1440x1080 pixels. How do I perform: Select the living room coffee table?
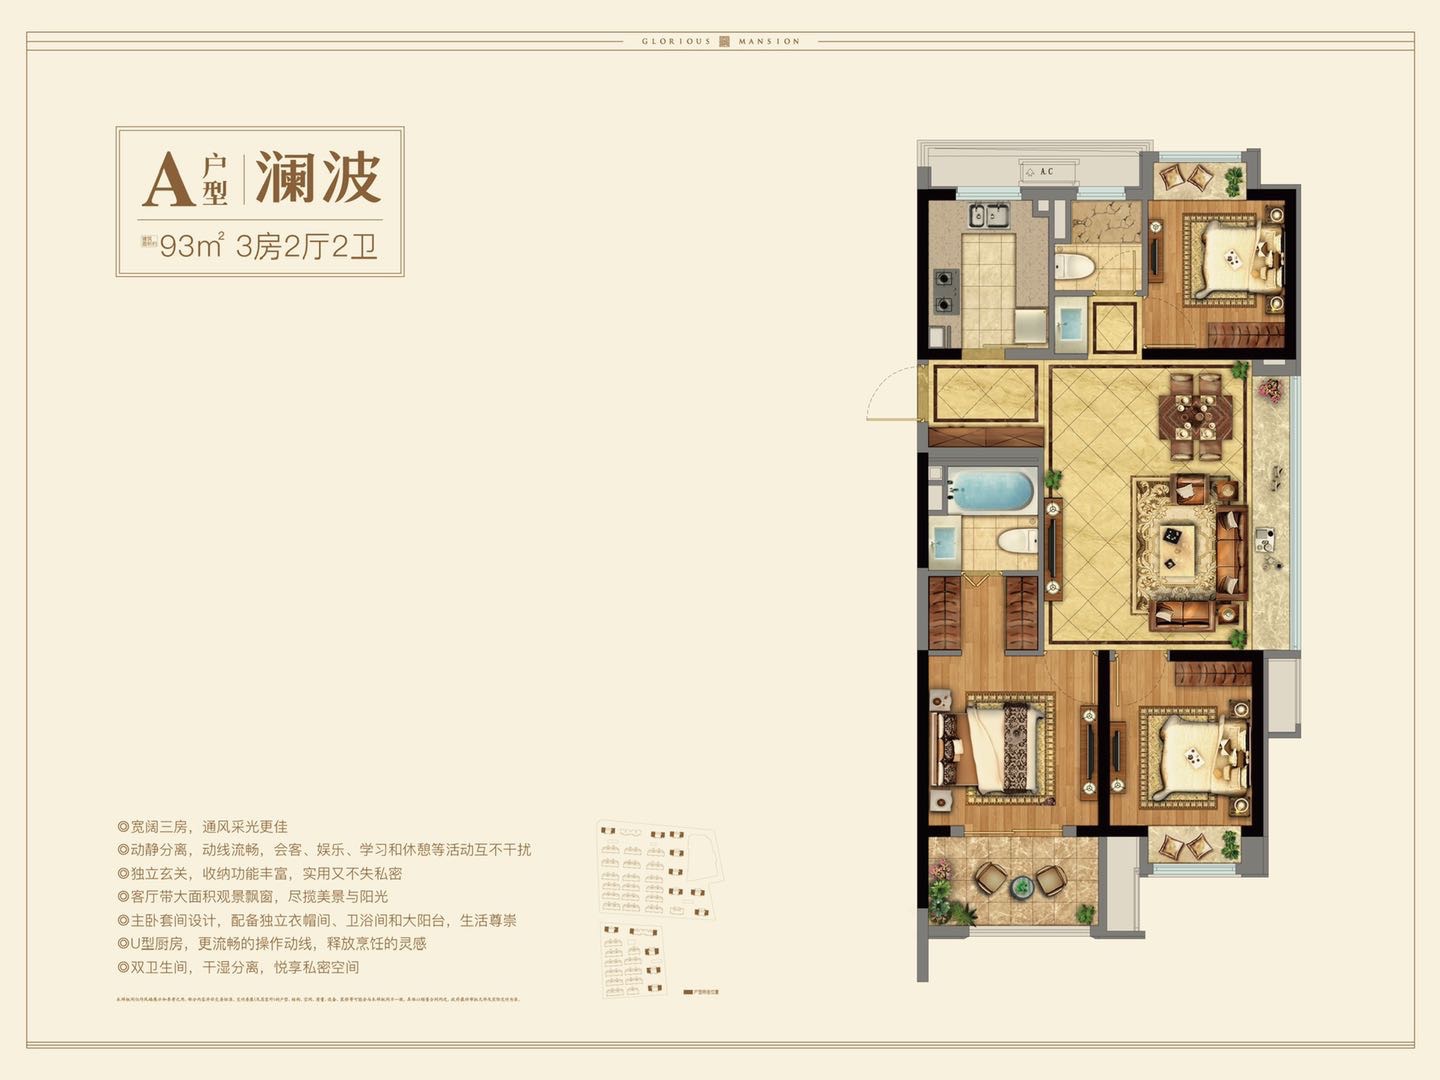coord(1172,547)
